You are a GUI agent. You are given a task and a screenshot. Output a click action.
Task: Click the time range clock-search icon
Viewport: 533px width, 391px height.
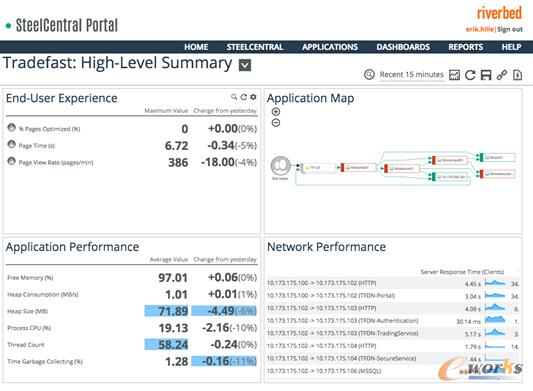click(x=369, y=74)
